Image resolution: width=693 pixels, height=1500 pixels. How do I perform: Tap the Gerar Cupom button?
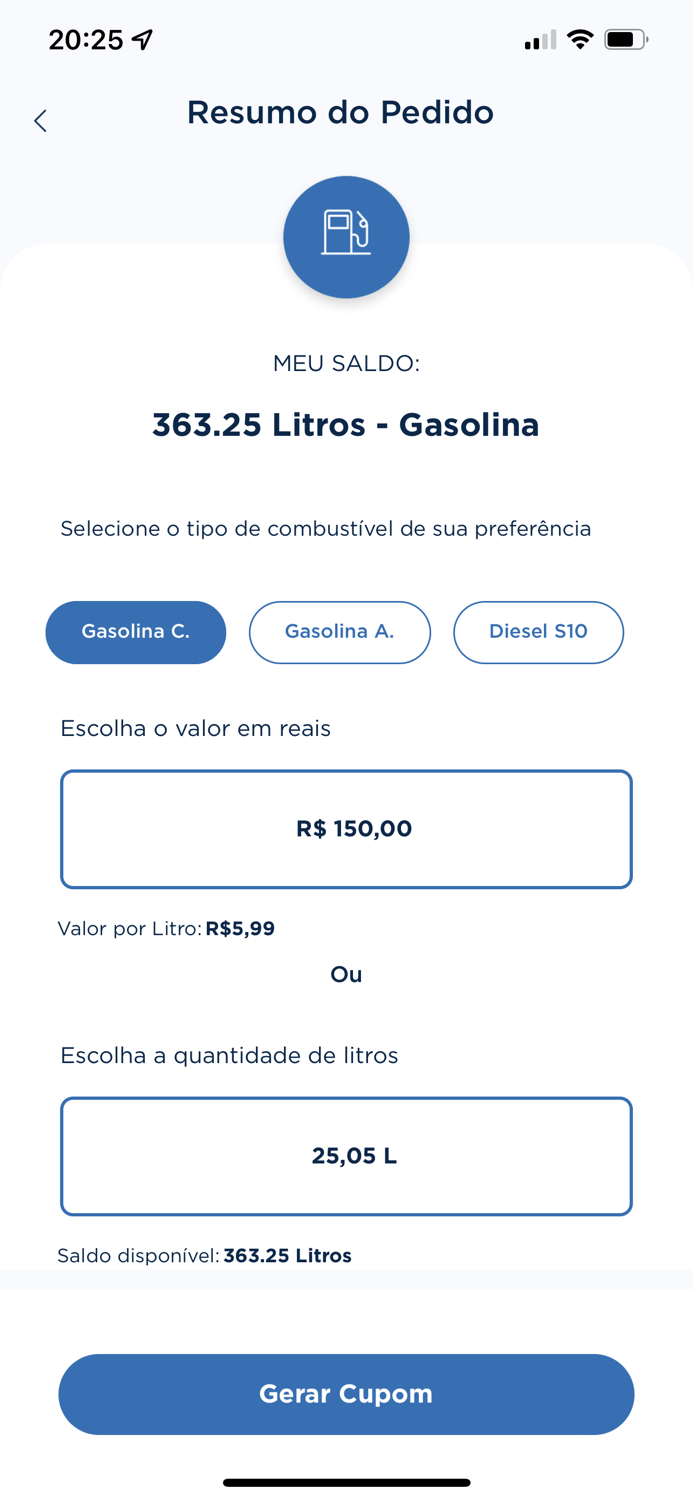pyautogui.click(x=346, y=1393)
